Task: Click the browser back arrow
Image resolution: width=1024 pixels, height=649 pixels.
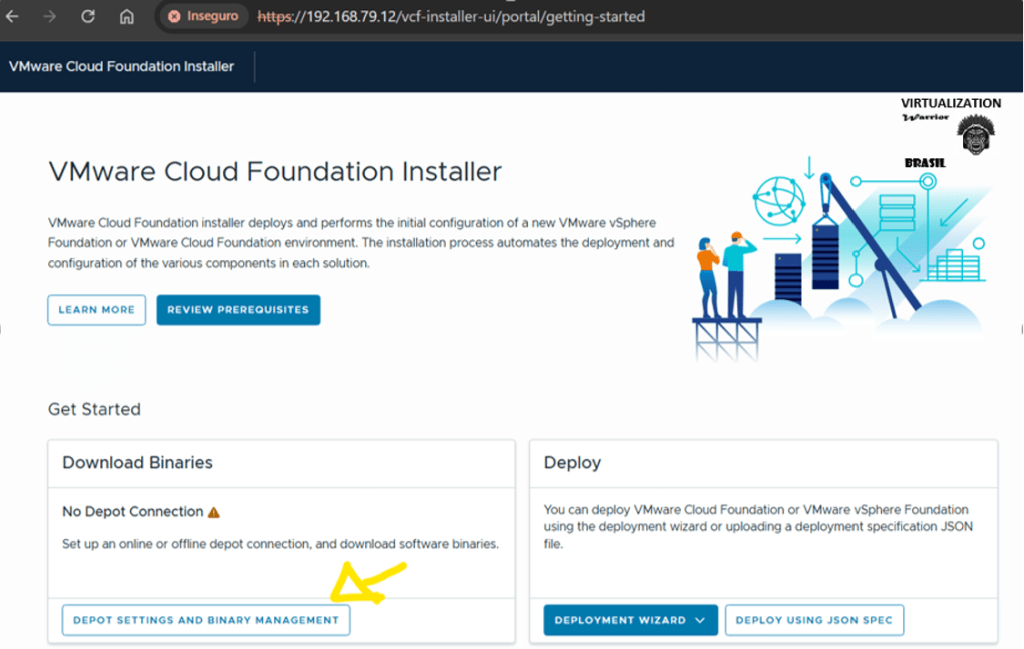Action: pos(13,17)
